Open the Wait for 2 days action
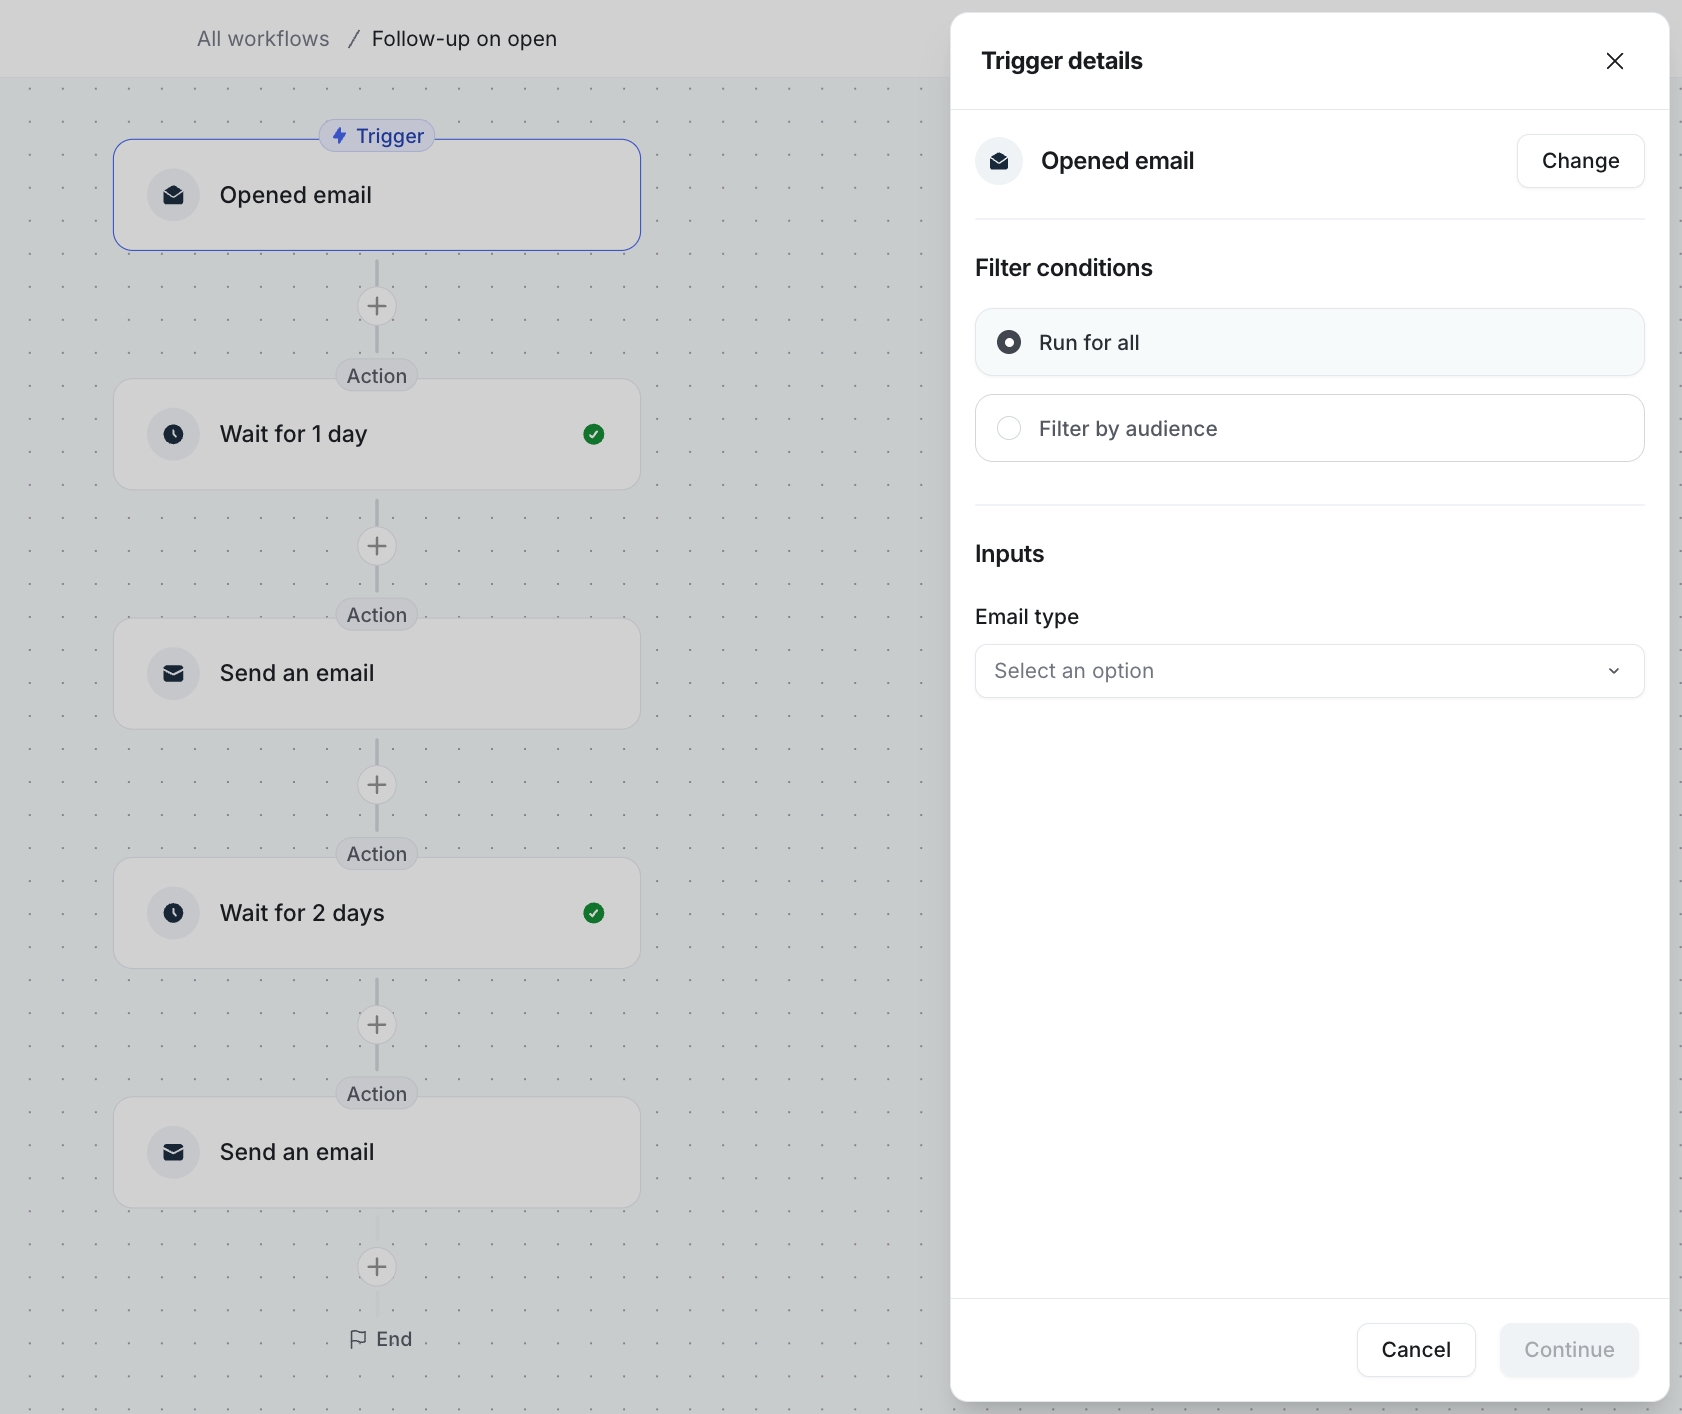Screen dimensions: 1682x1414 click(x=377, y=913)
